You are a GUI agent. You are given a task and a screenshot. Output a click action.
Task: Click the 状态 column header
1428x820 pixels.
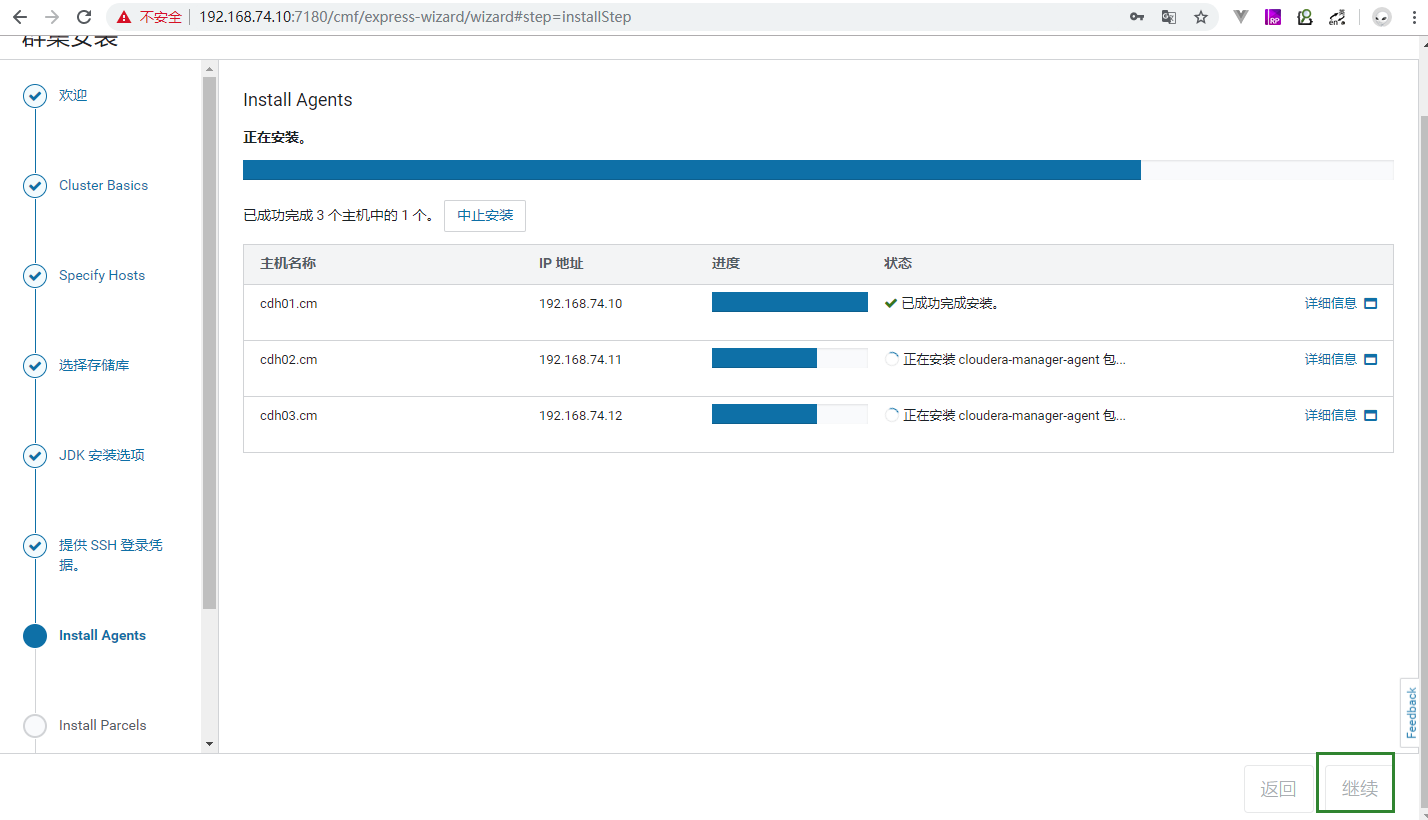(x=898, y=263)
